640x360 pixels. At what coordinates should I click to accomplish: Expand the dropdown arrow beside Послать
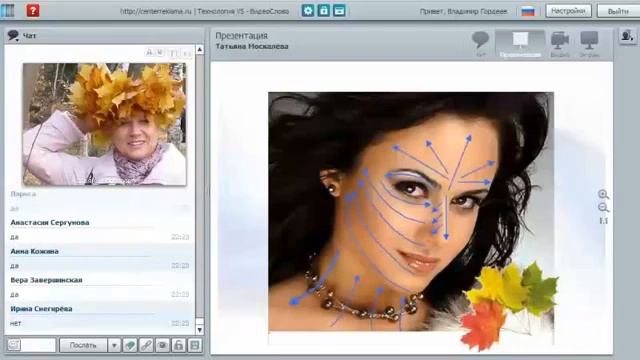[x=114, y=345]
